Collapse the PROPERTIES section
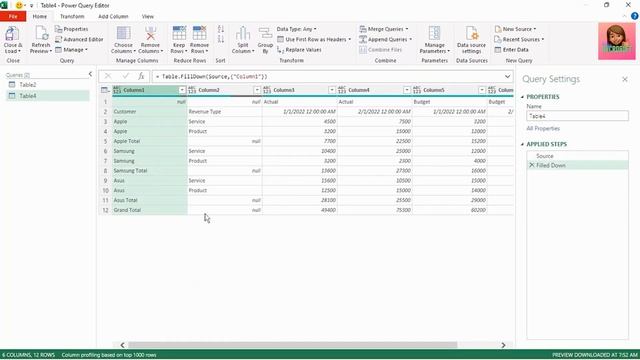Image resolution: width=640 pixels, height=360 pixels. click(522, 97)
